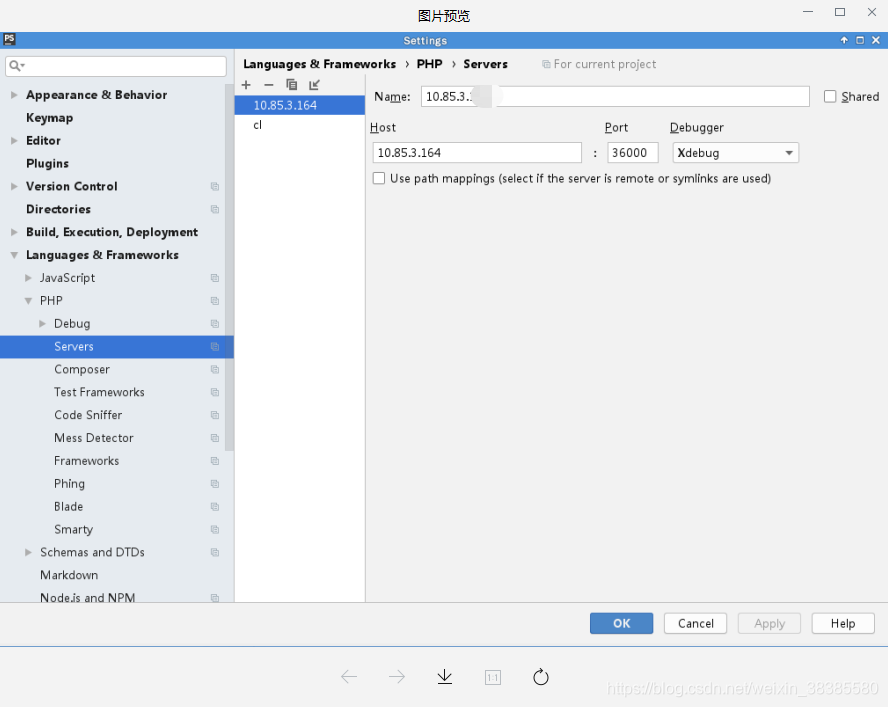
Task: Click project-level icon beside Phing
Action: point(215,484)
